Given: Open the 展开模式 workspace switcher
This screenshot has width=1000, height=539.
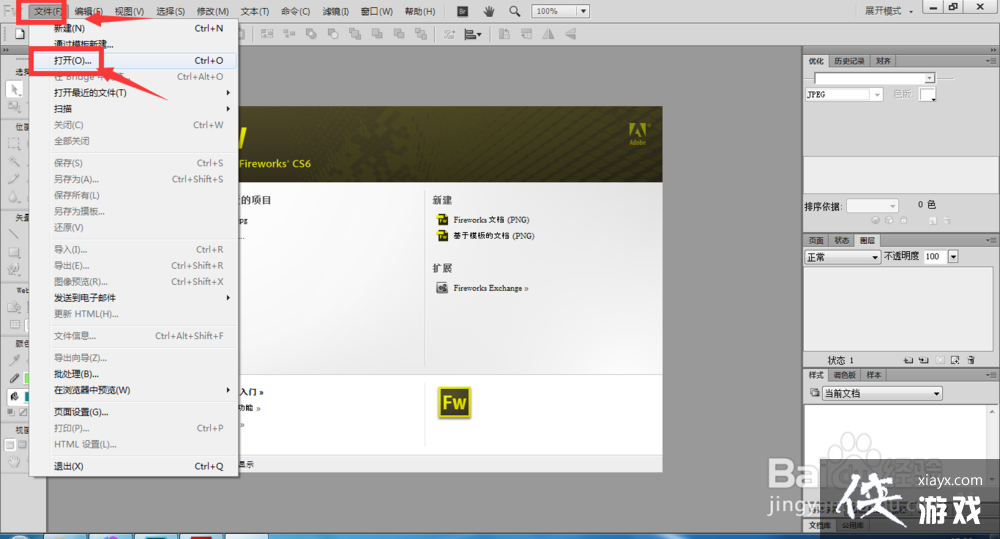Looking at the screenshot, I should click(887, 11).
